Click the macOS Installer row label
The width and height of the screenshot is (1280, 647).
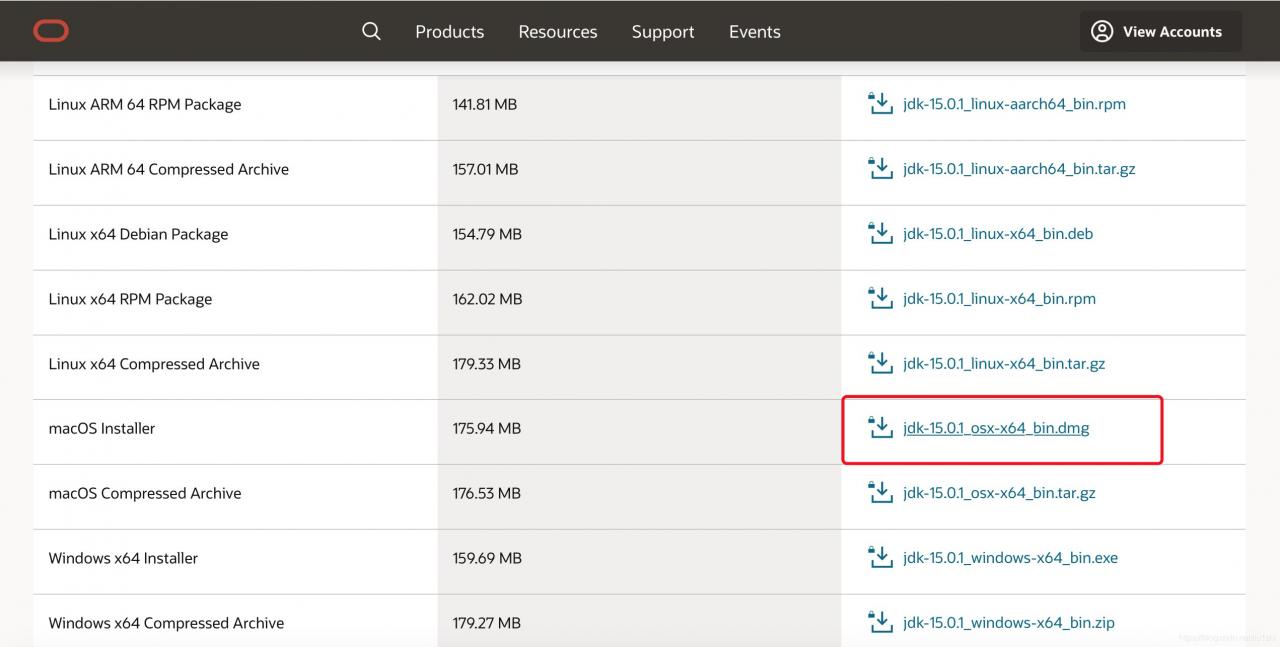[102, 428]
